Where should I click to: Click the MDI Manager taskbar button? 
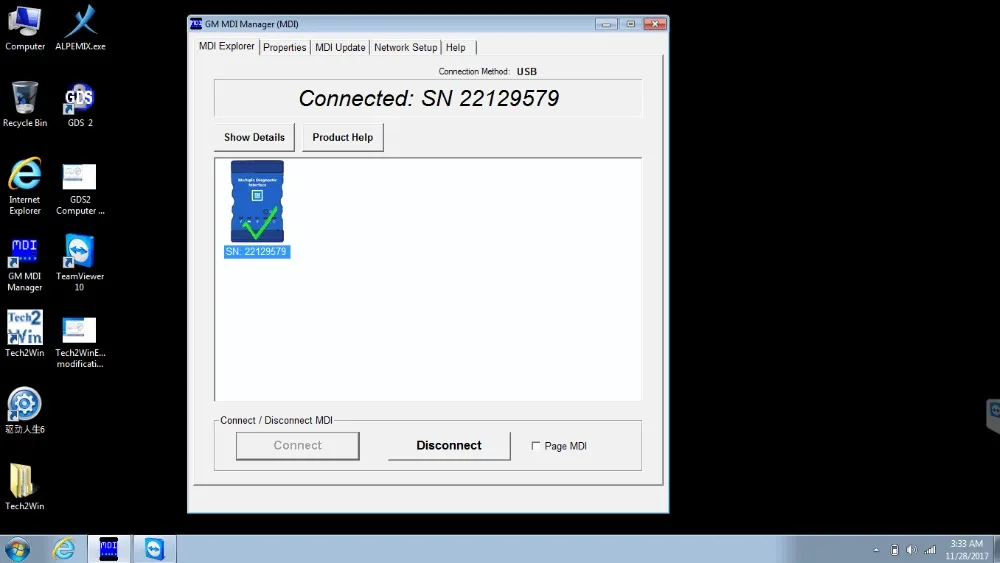point(108,549)
